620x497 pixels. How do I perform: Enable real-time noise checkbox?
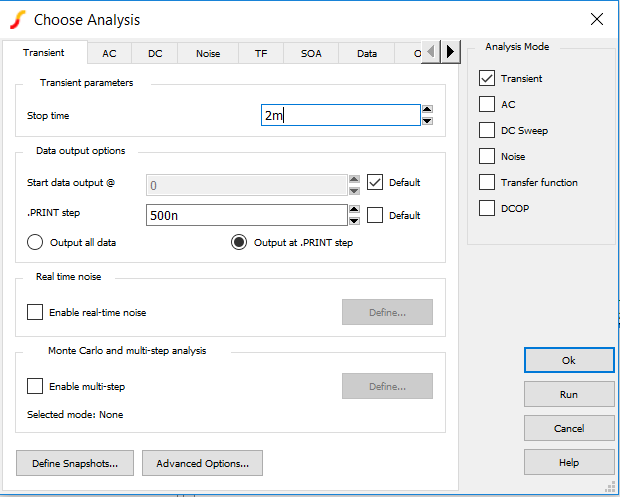click(x=35, y=312)
